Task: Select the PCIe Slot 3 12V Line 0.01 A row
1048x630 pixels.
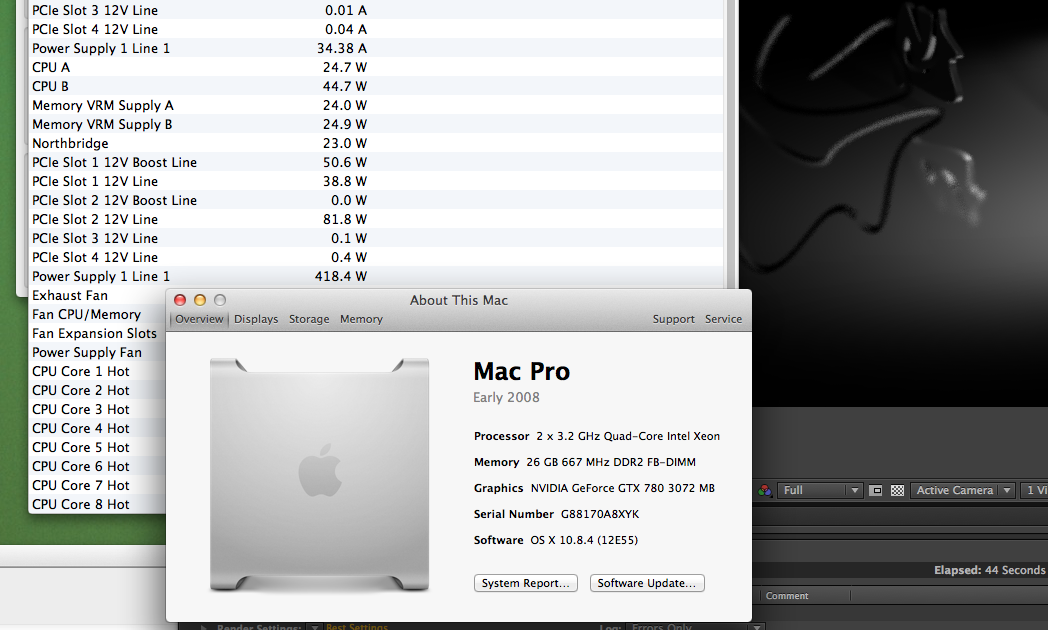Action: 377,10
